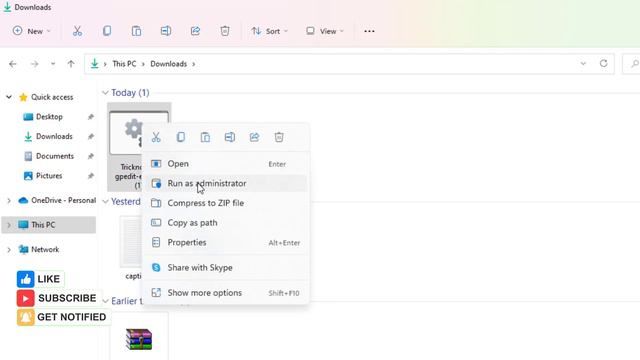640x360 pixels.
Task: Select Network in the sidebar
Action: click(45, 249)
